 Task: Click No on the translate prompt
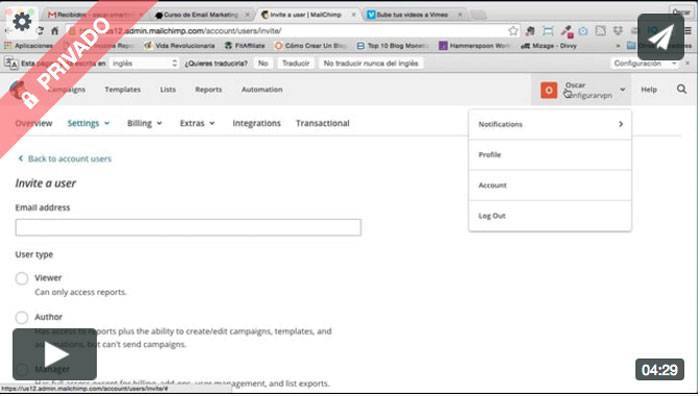[263, 63]
